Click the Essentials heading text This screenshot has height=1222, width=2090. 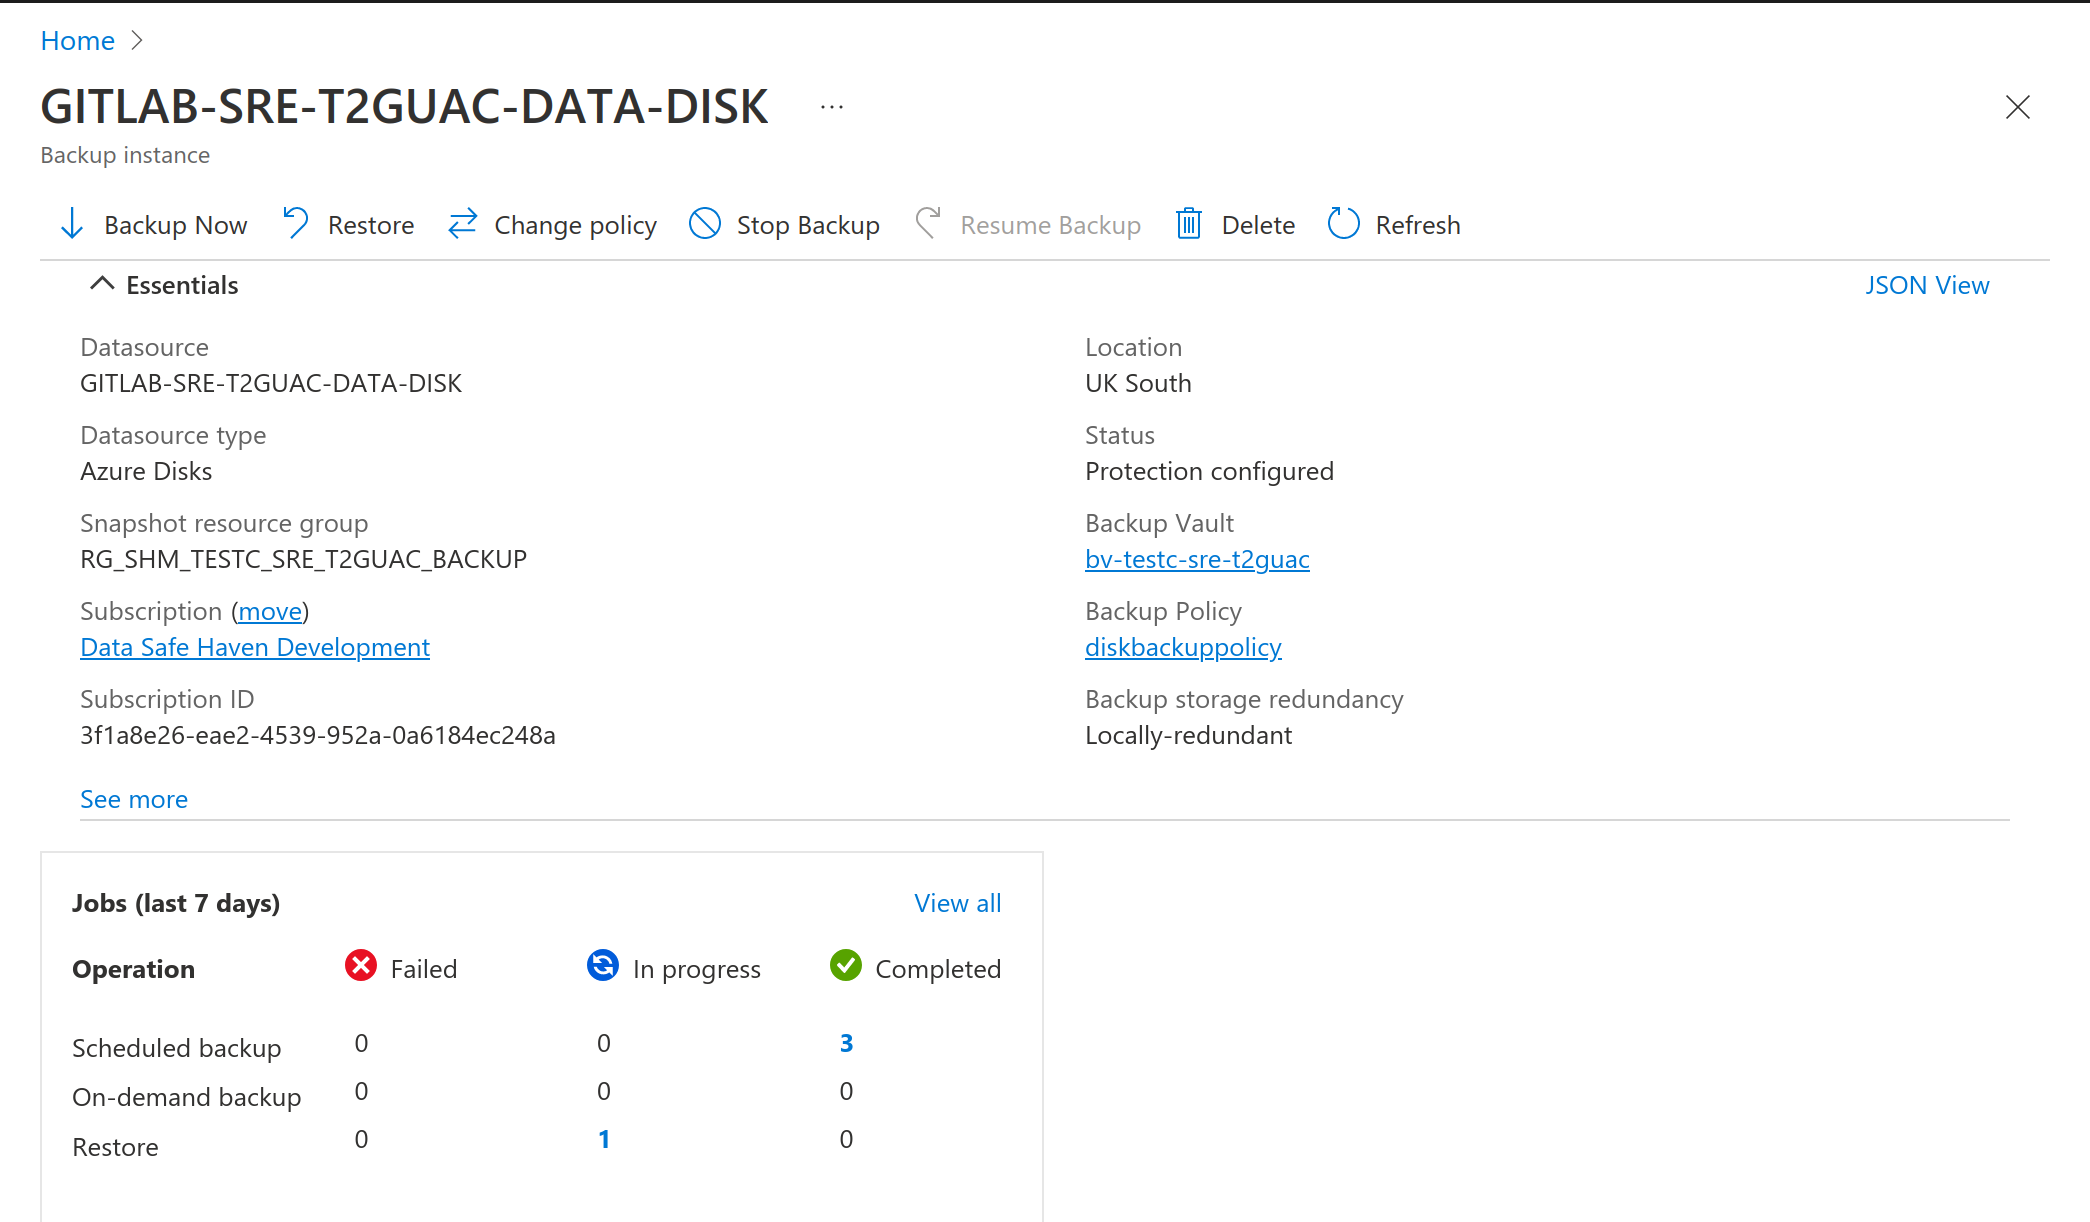click(x=182, y=285)
